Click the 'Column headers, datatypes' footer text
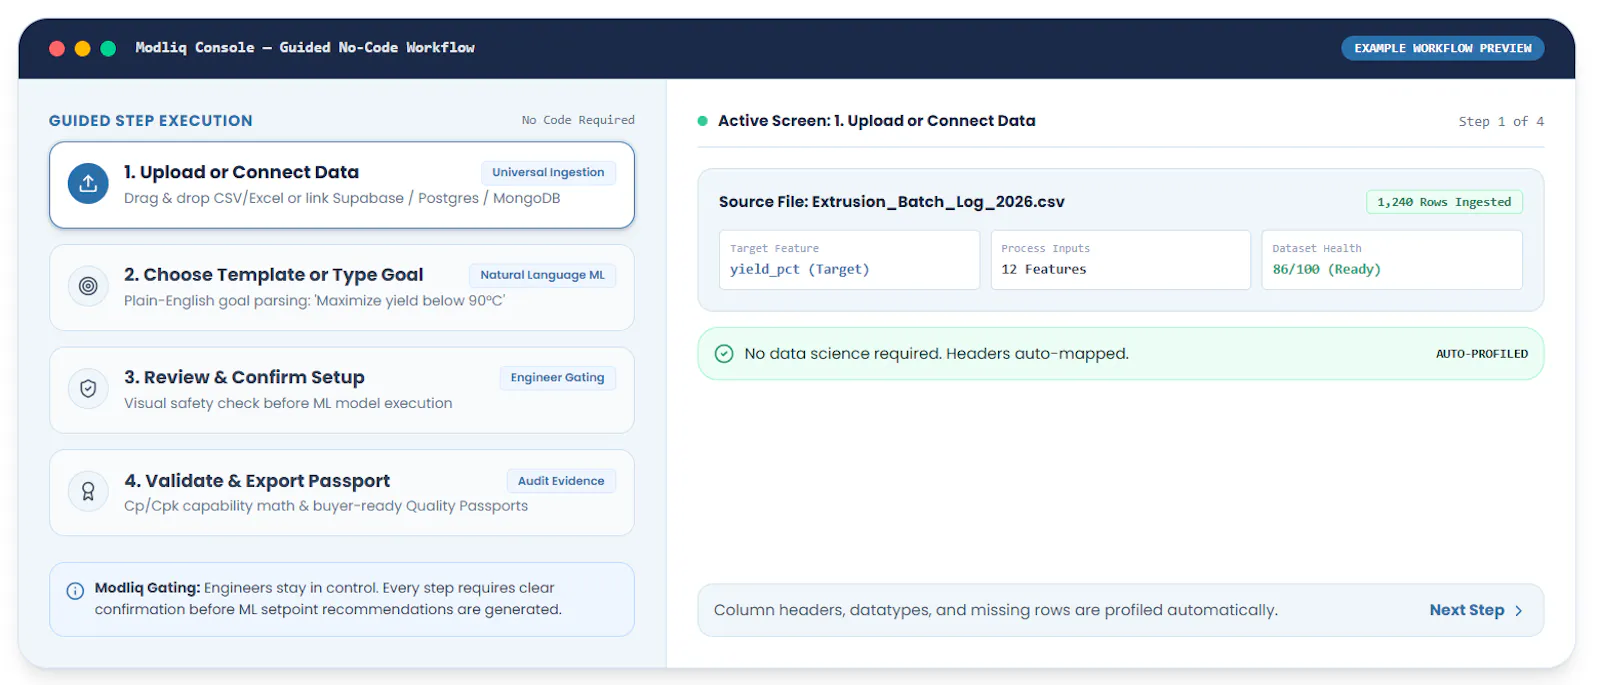The image size is (1600, 685). pos(996,611)
